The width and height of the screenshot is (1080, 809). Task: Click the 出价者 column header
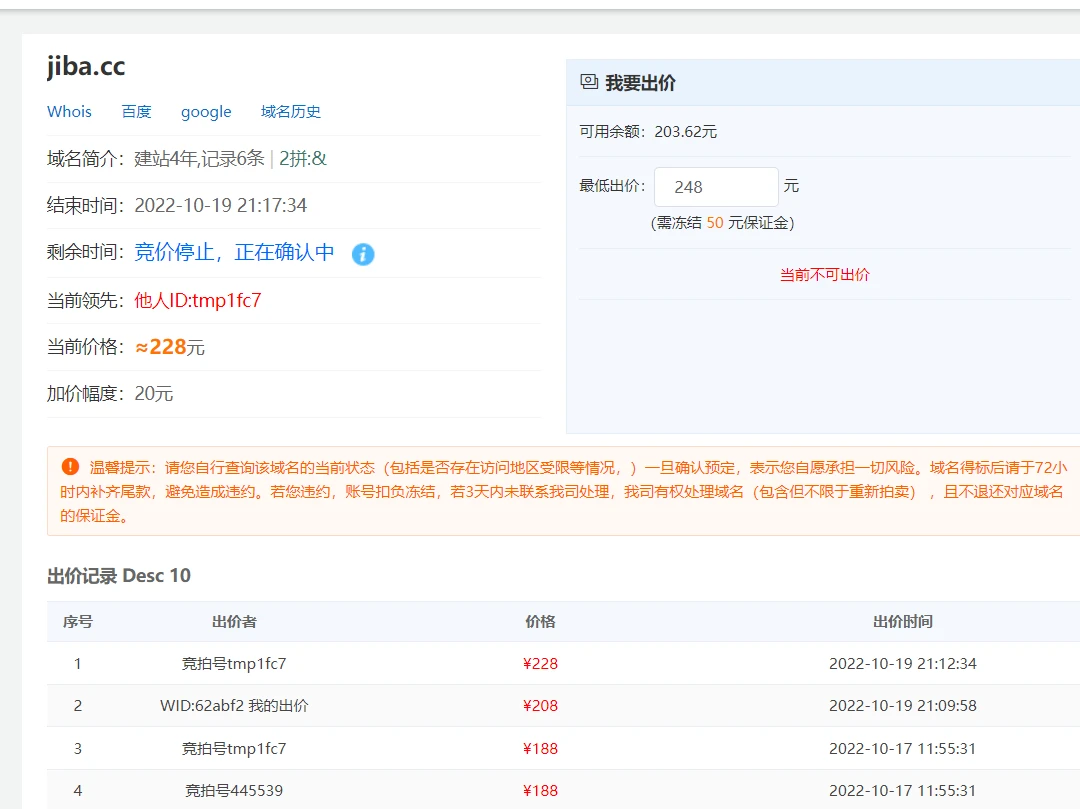point(234,622)
